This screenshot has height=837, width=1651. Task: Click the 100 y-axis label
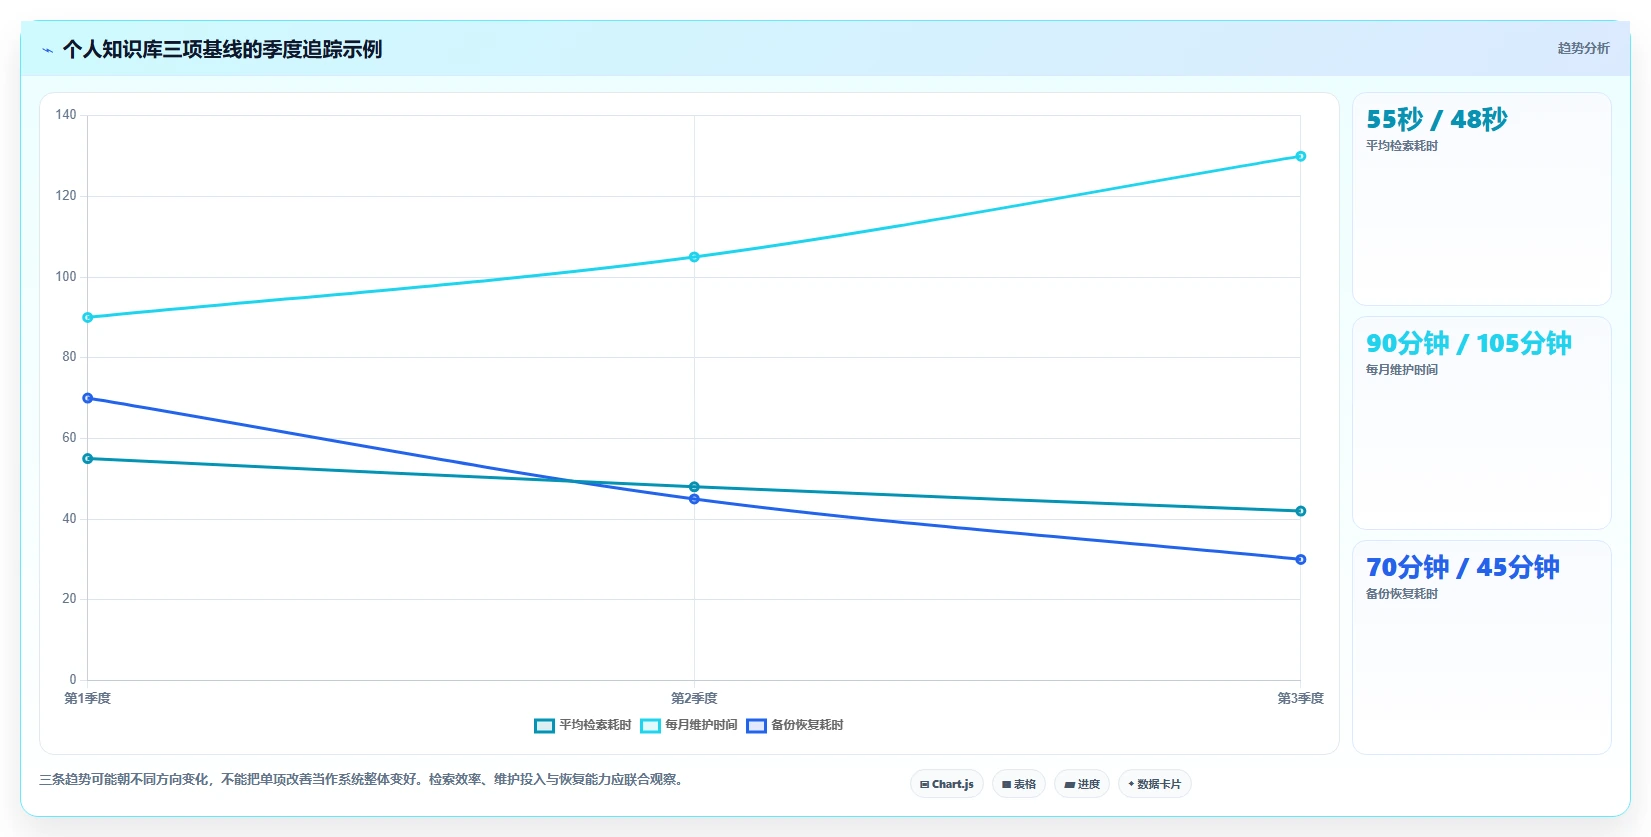click(x=66, y=277)
